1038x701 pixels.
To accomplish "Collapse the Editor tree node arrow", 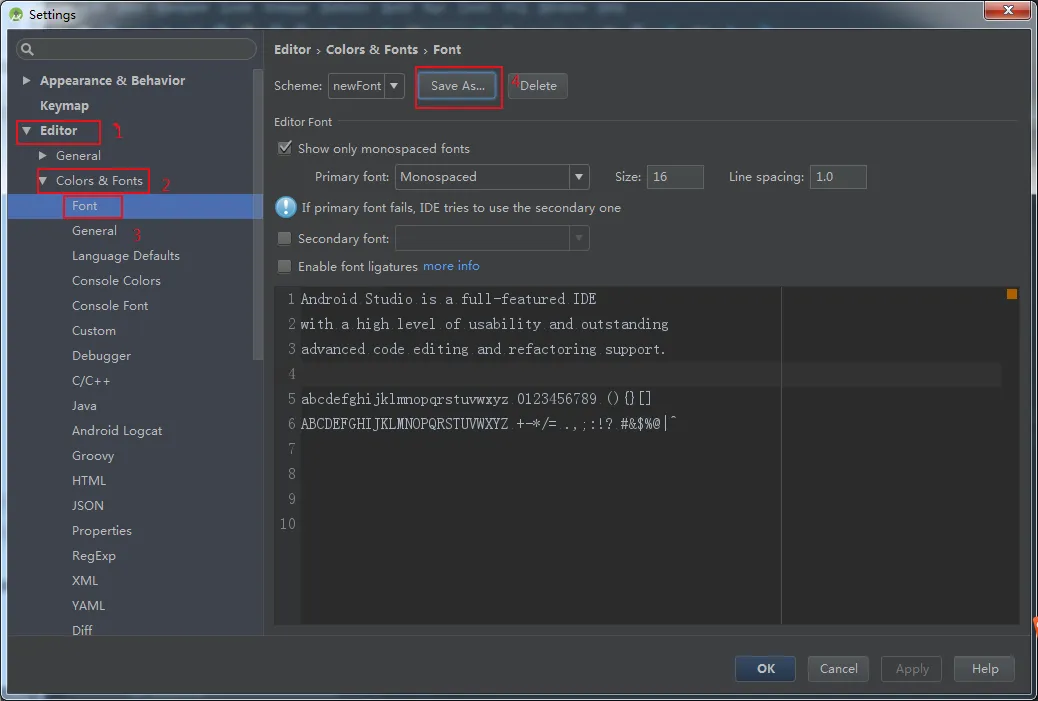I will [x=26, y=130].
